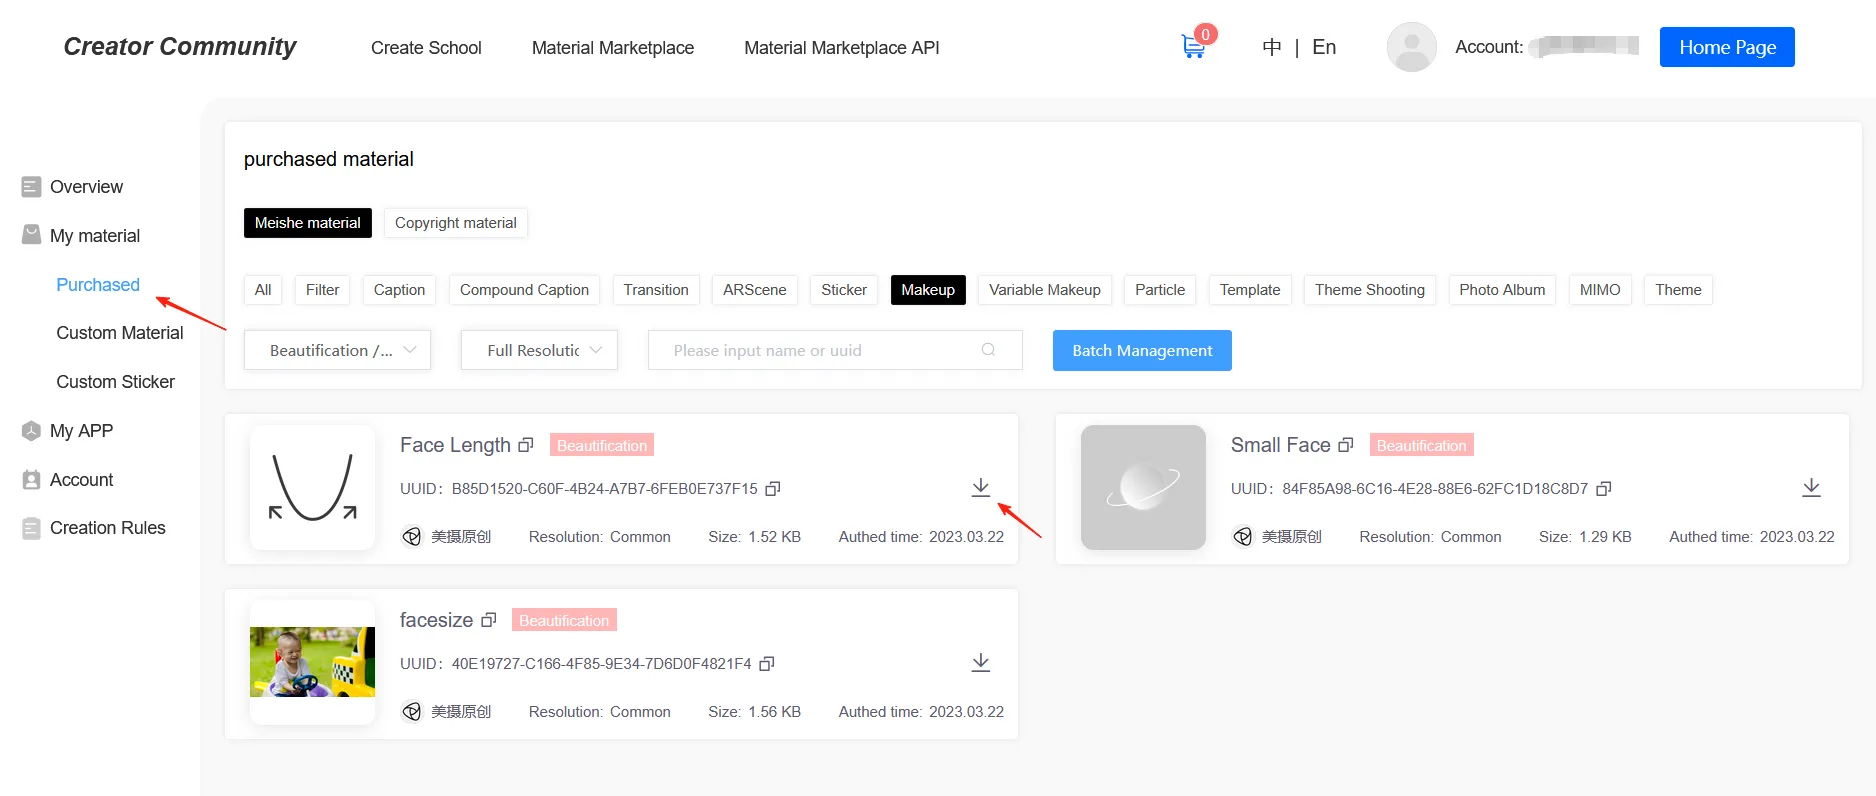The height and width of the screenshot is (796, 1876).
Task: Download the facesize material
Action: coord(980,662)
